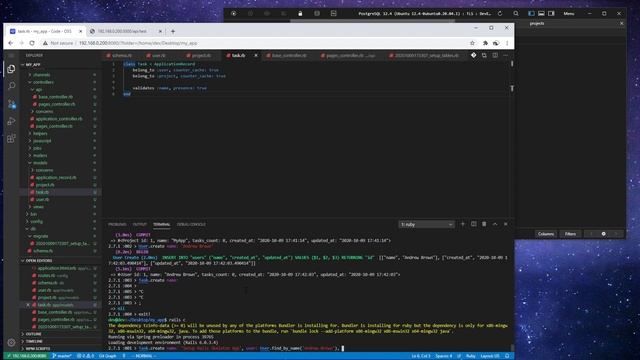This screenshot has width=640, height=360.
Task: Close the task.rb editor tab
Action: point(256,56)
